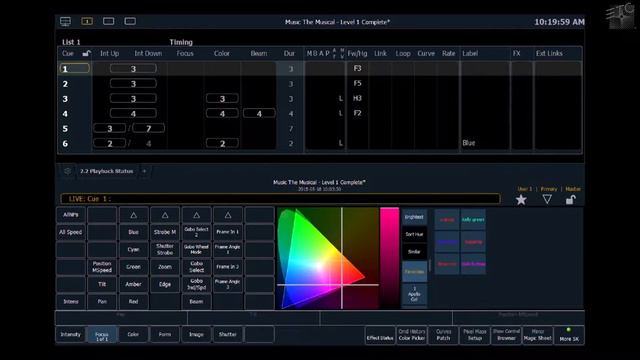Toggle the padlock icon under Master
The width and height of the screenshot is (640, 360).
point(571,200)
